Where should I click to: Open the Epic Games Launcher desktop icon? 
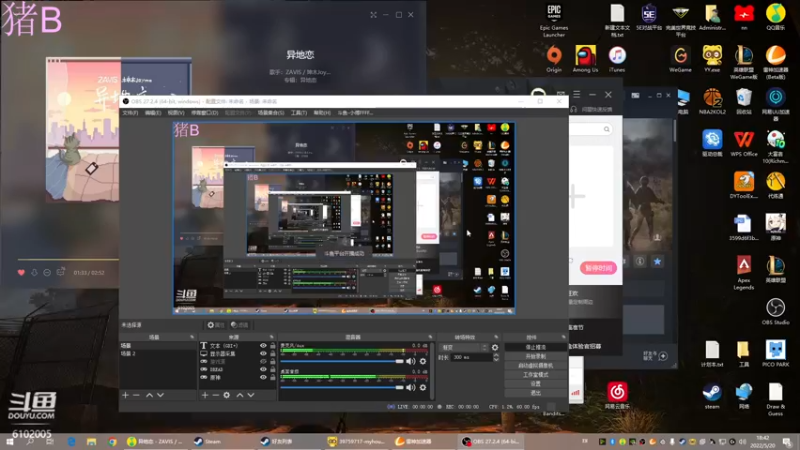coord(554,20)
